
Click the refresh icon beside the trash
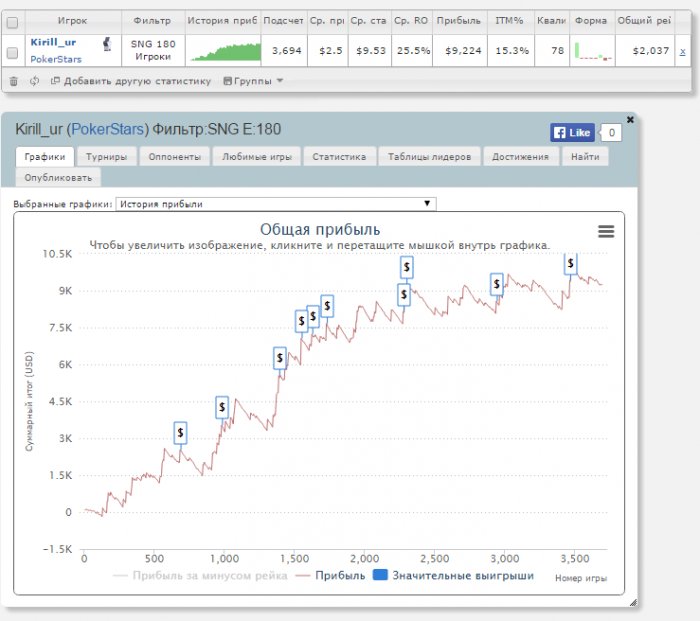(35, 81)
